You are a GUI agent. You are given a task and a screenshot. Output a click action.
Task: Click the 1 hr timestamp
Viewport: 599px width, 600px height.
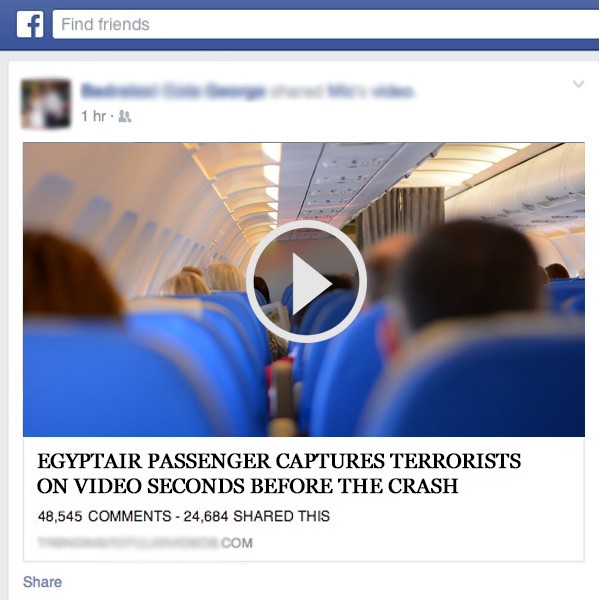click(x=93, y=116)
